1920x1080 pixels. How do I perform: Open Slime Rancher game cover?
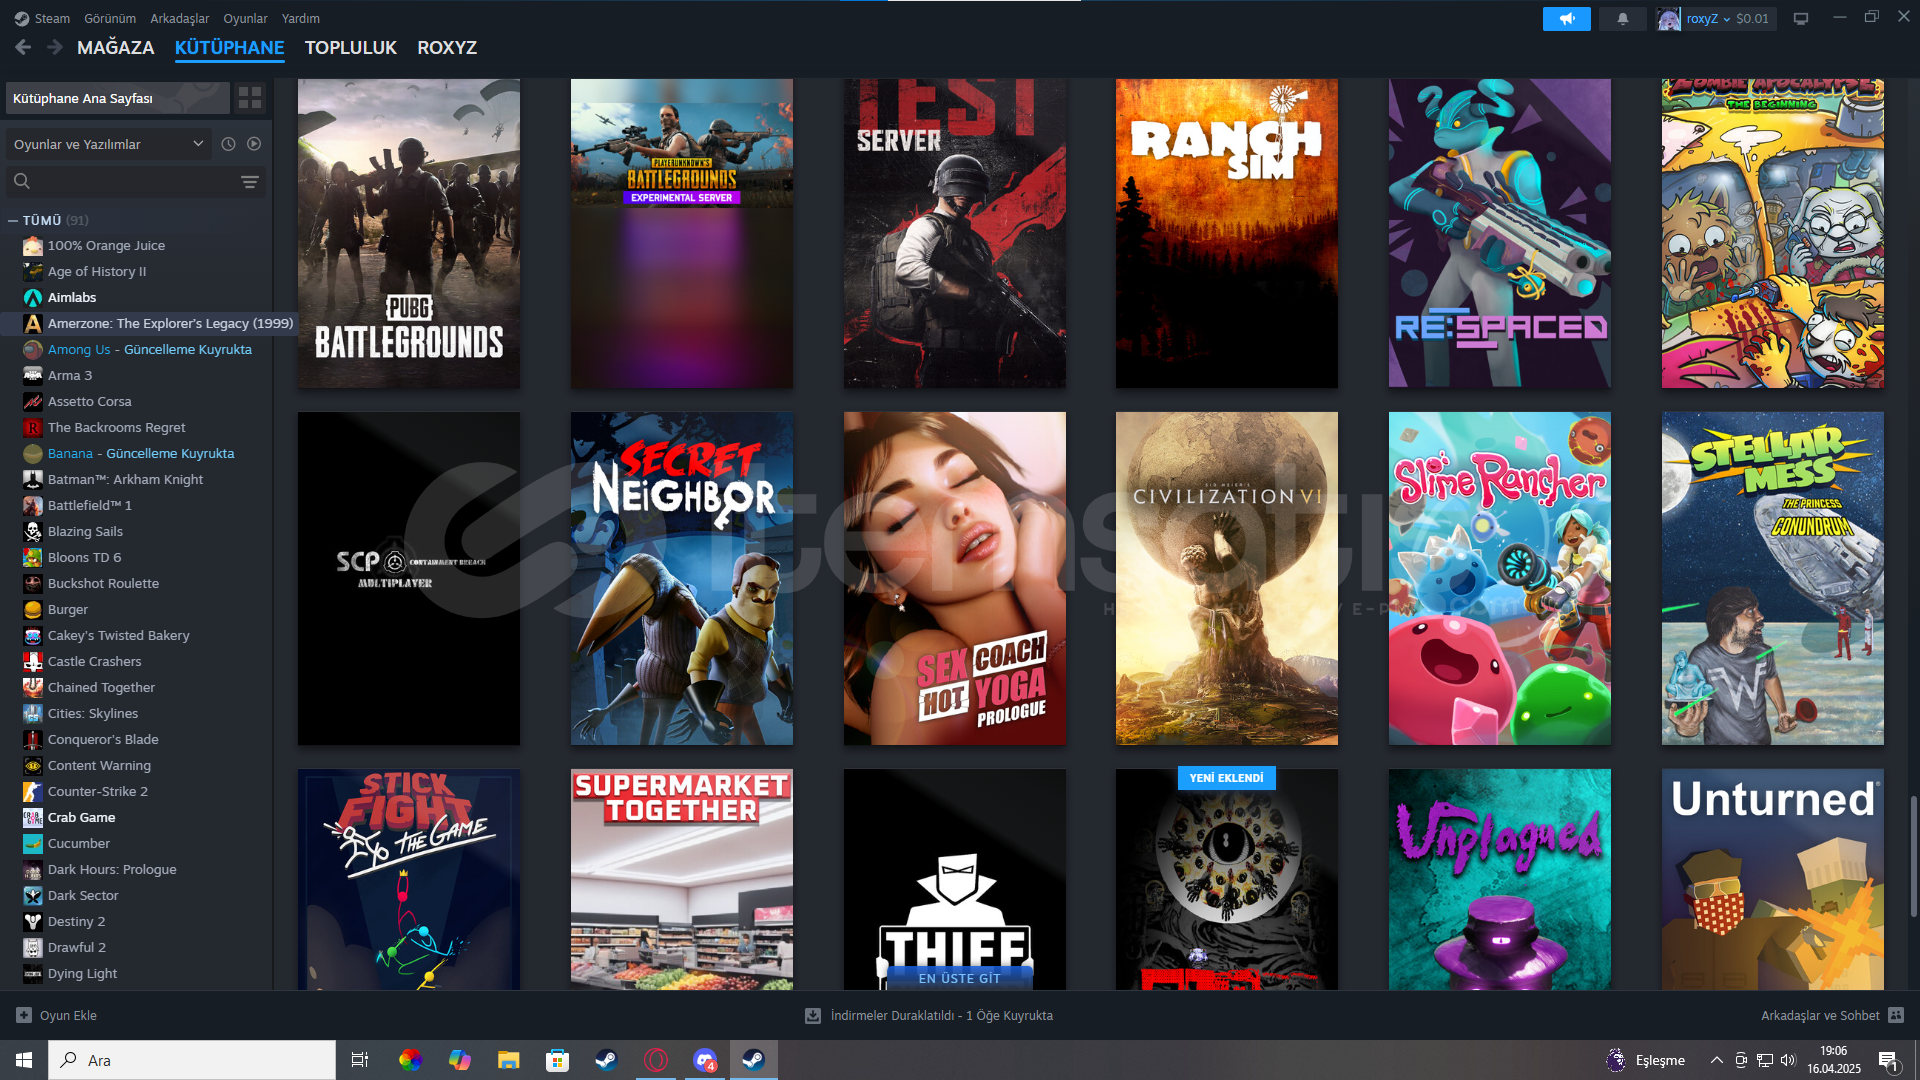[1500, 578]
